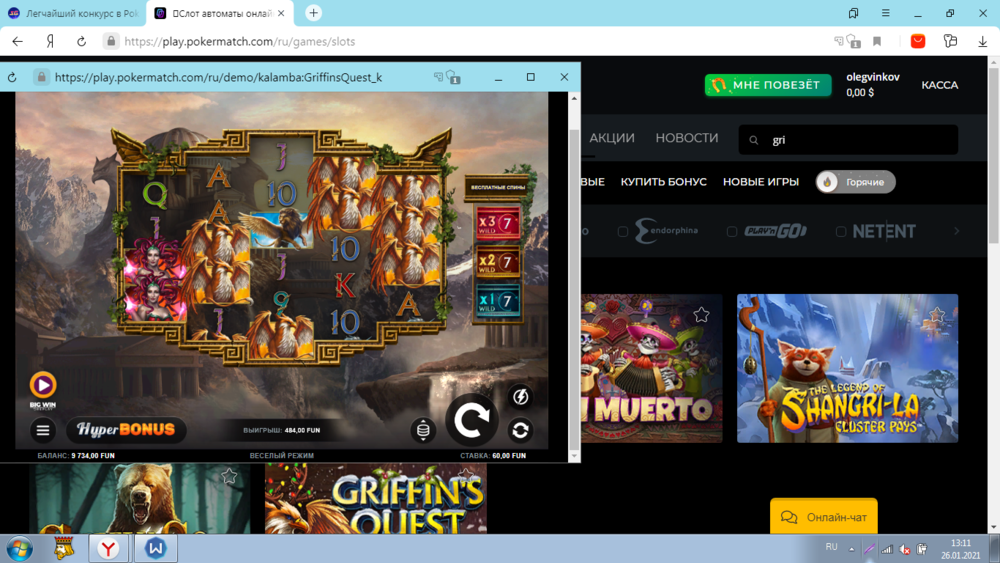Screen dimensions: 1000x563
Task: Favorite the bear game with the star
Action: [229, 476]
